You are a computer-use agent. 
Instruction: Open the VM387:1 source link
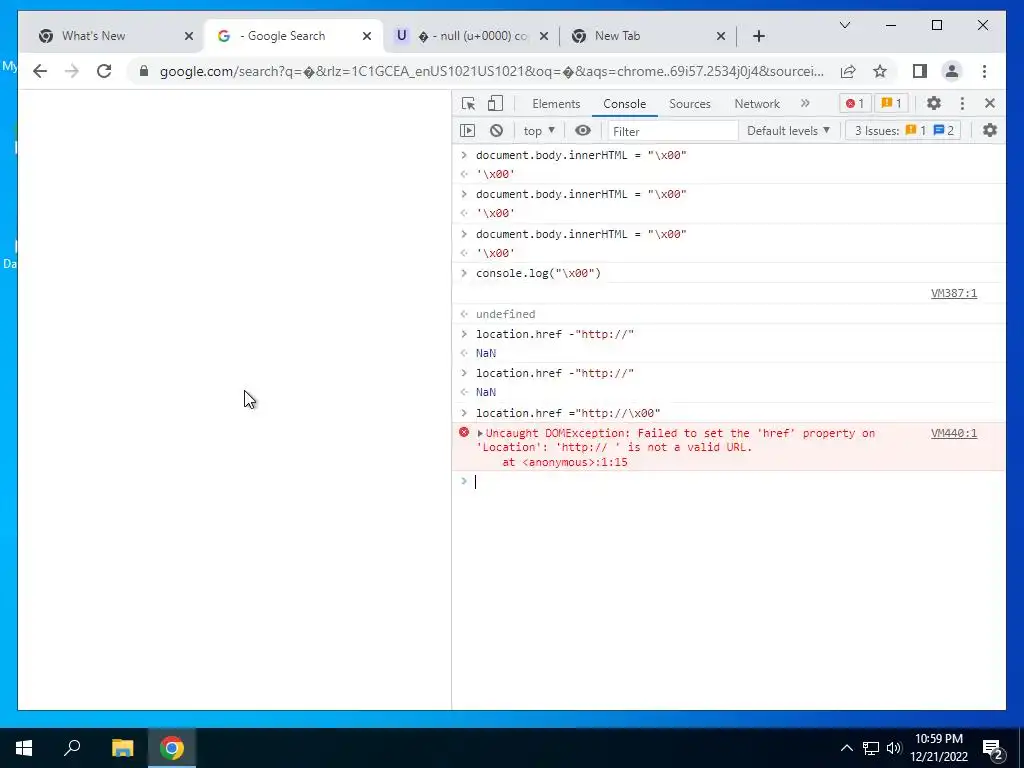pyautogui.click(x=953, y=293)
